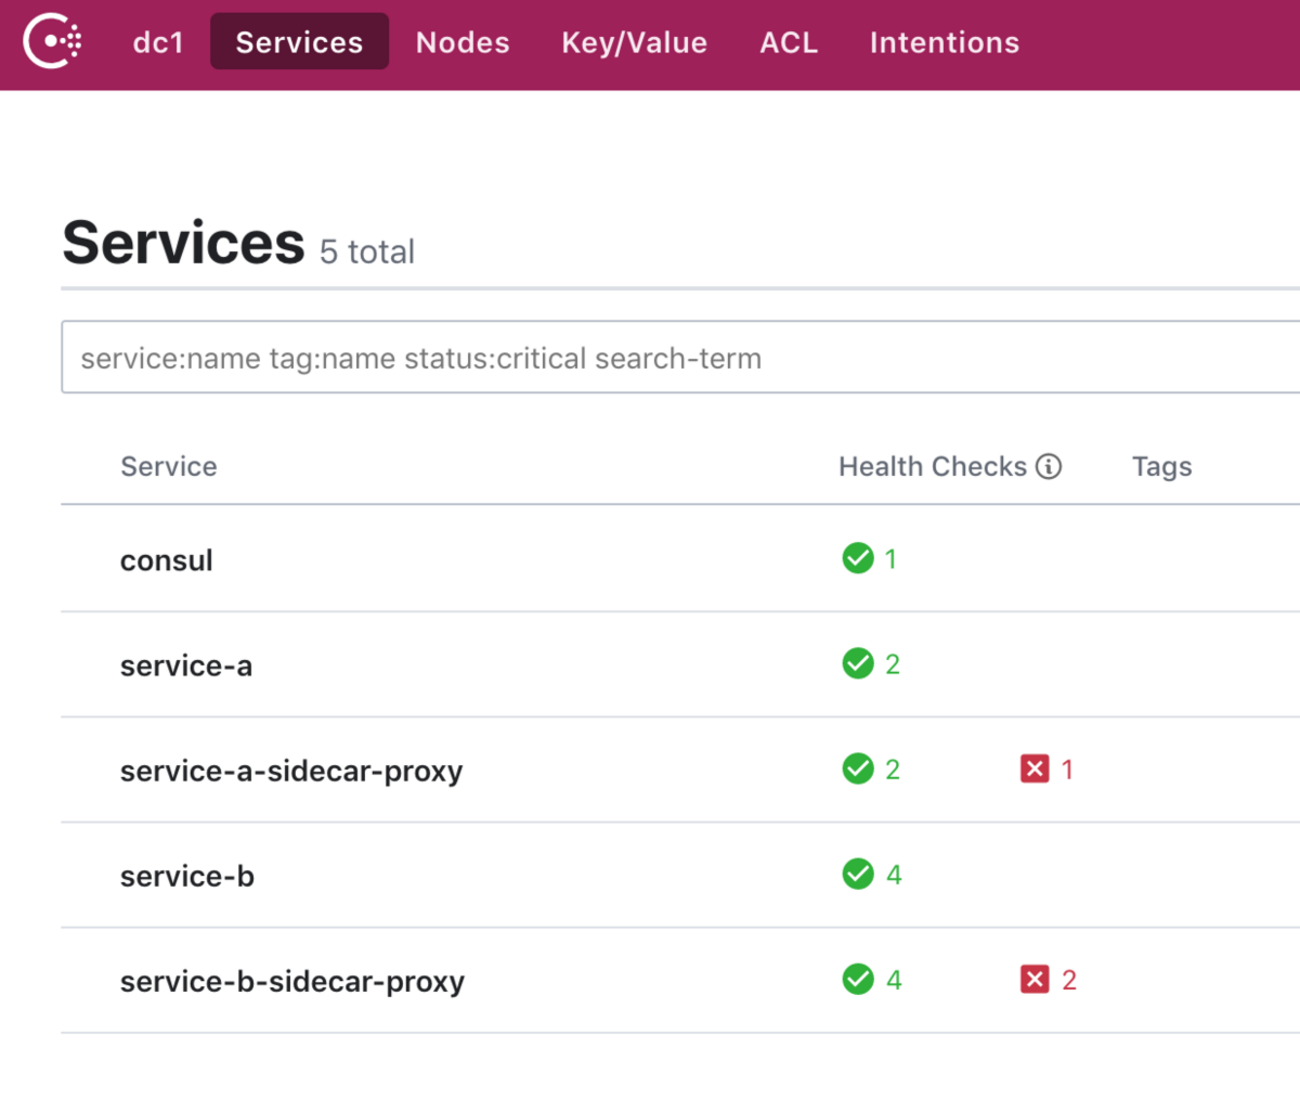Click passing count 1 for consul
The width and height of the screenshot is (1300, 1099).
(x=890, y=559)
